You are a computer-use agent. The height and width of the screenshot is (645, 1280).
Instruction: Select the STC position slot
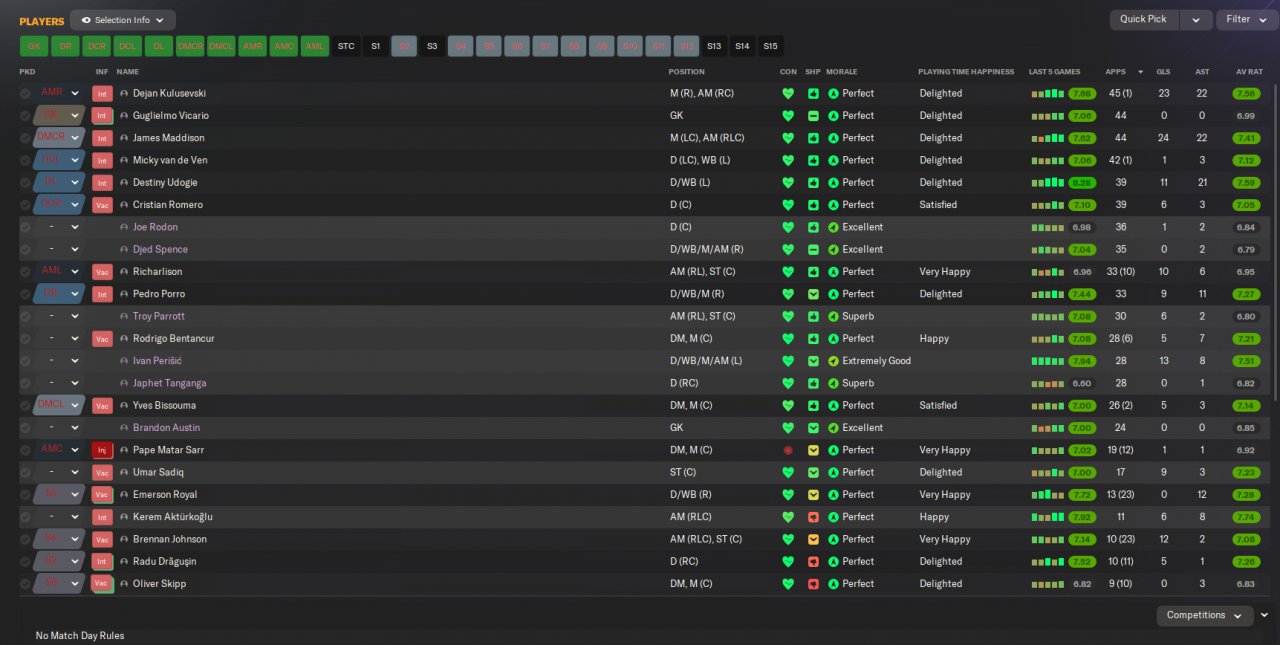coord(346,46)
